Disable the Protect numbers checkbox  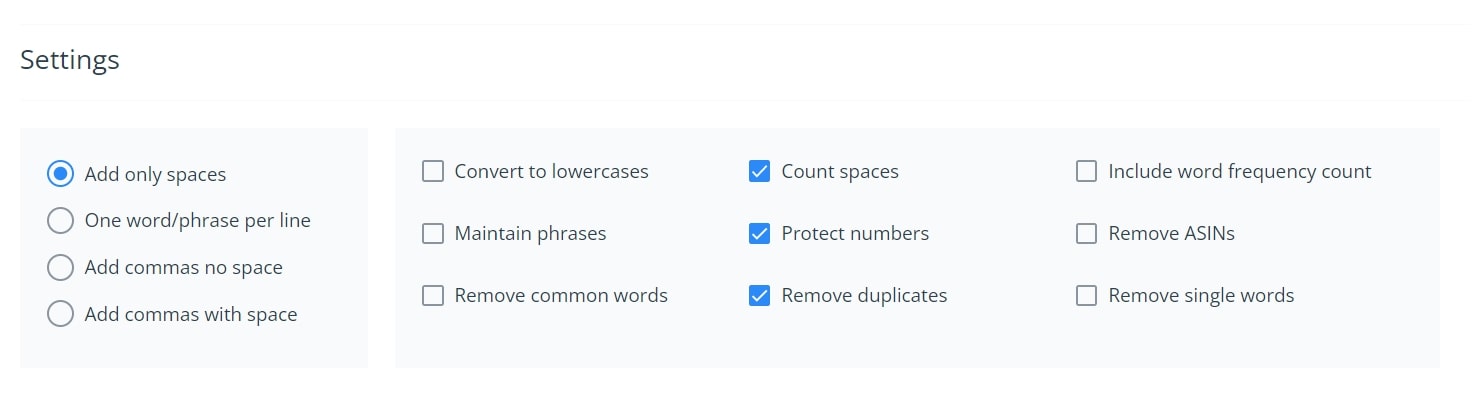760,234
